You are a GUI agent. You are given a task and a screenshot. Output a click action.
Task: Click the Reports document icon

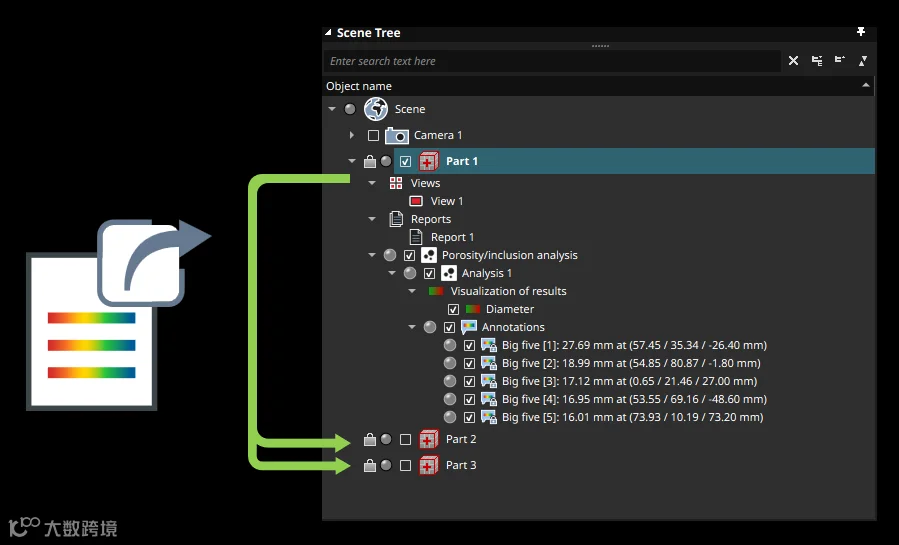click(396, 219)
